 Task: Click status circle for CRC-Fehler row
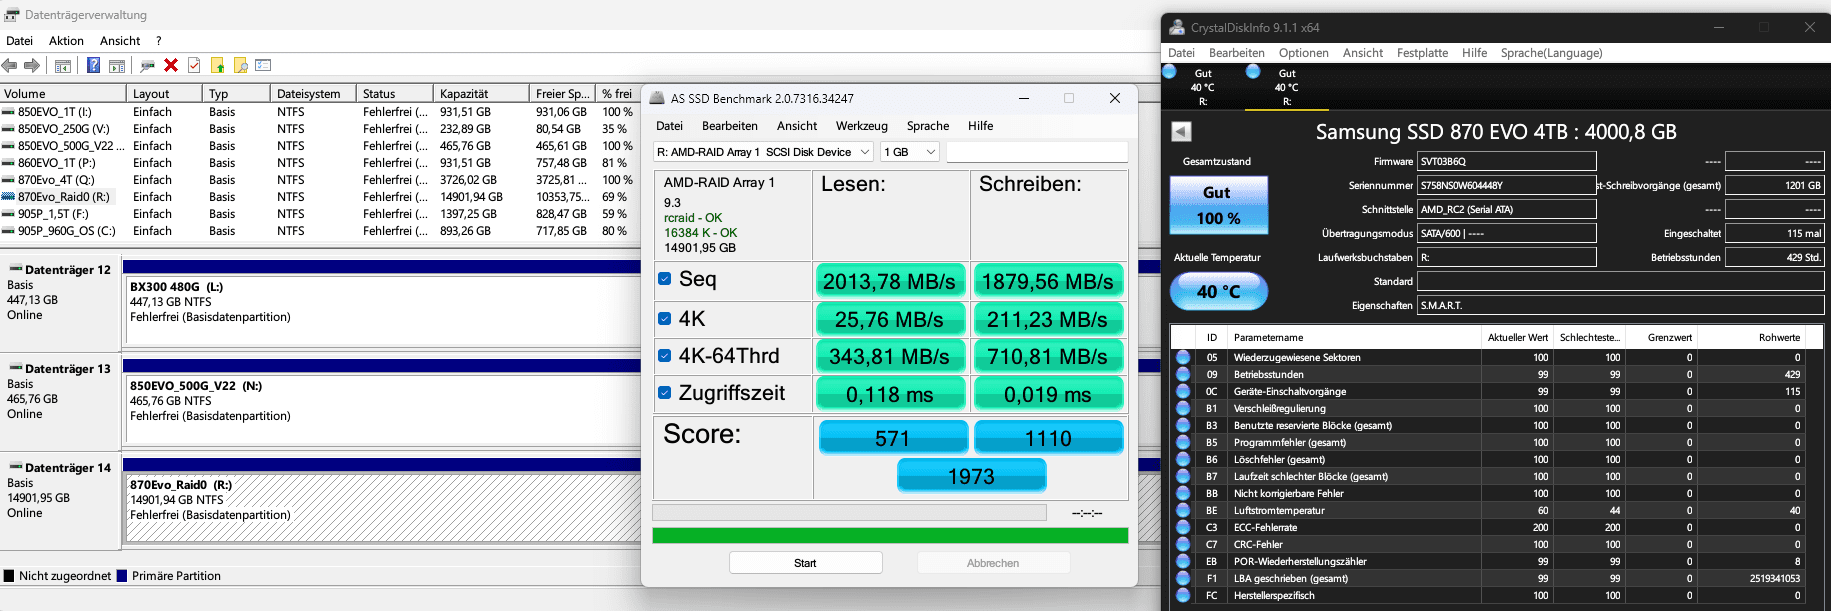1183,544
